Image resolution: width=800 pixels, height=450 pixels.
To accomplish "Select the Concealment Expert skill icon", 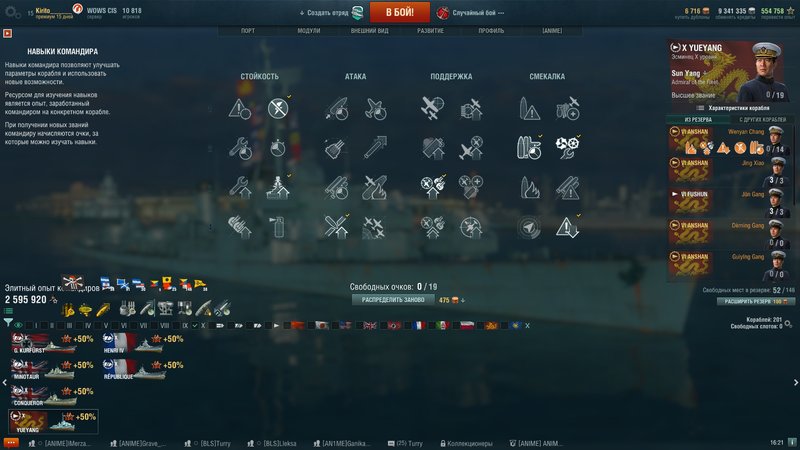I will coord(567,227).
